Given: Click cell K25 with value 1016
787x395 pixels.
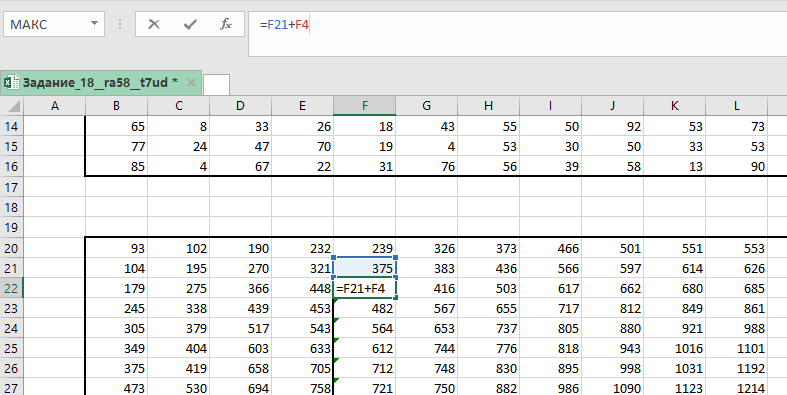Looking at the screenshot, I should (x=675, y=348).
